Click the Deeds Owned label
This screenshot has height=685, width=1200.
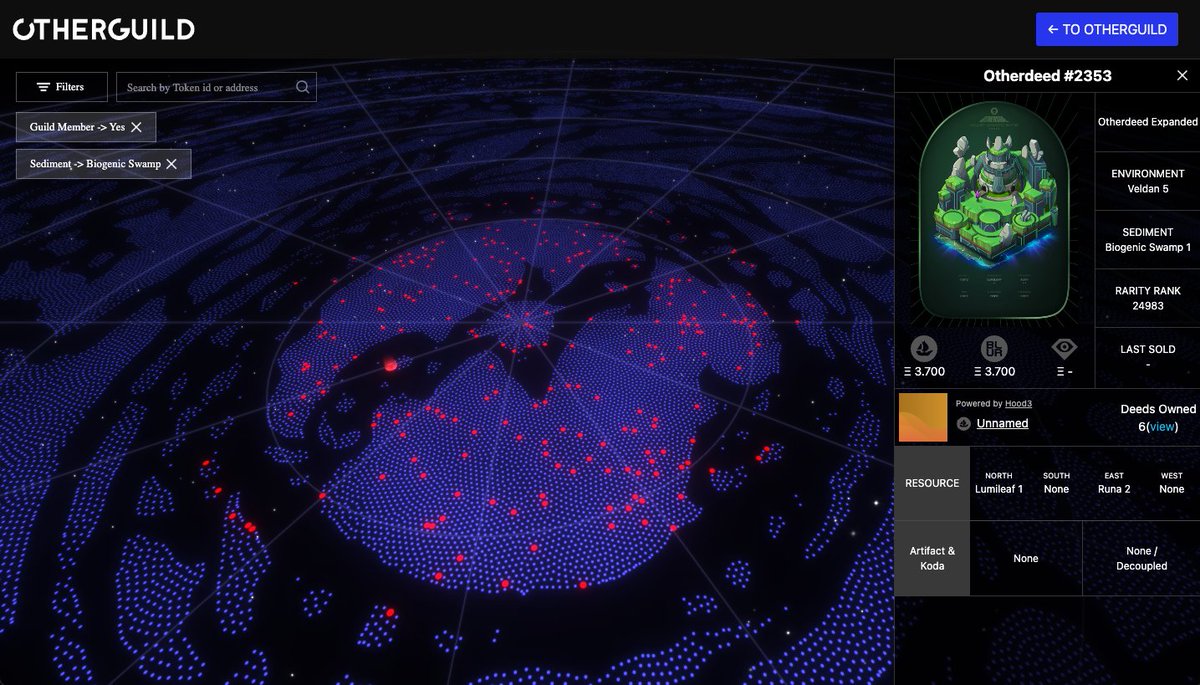(x=1158, y=409)
